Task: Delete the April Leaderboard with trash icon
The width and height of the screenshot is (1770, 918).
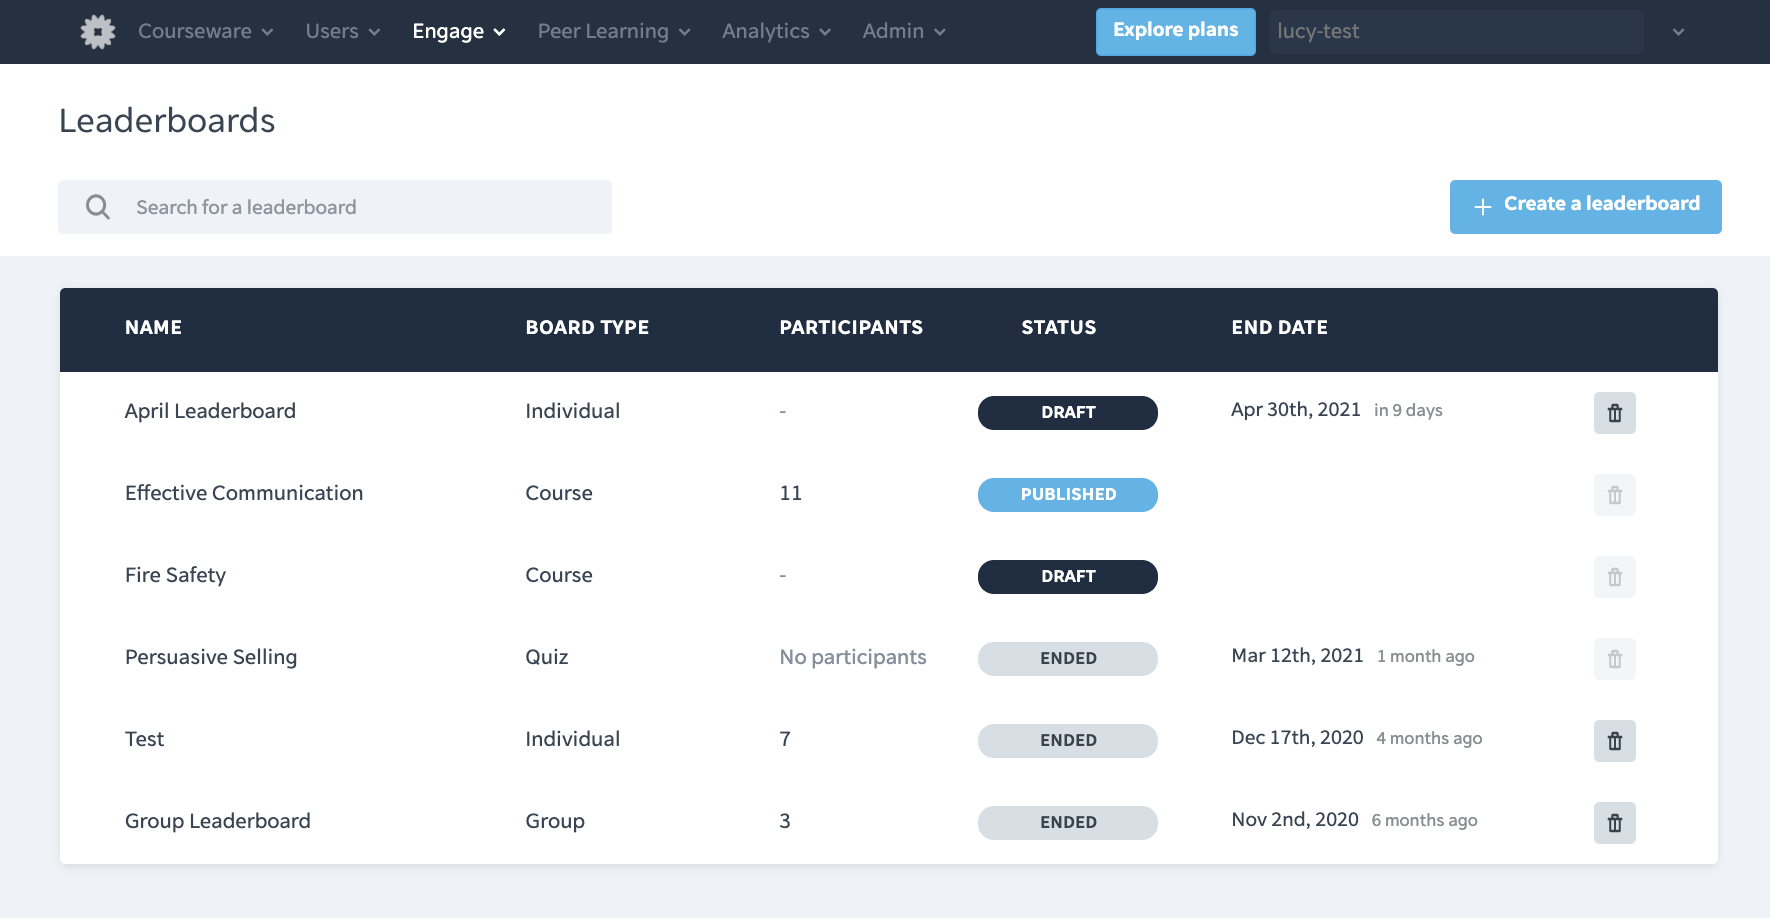Action: [1614, 413]
